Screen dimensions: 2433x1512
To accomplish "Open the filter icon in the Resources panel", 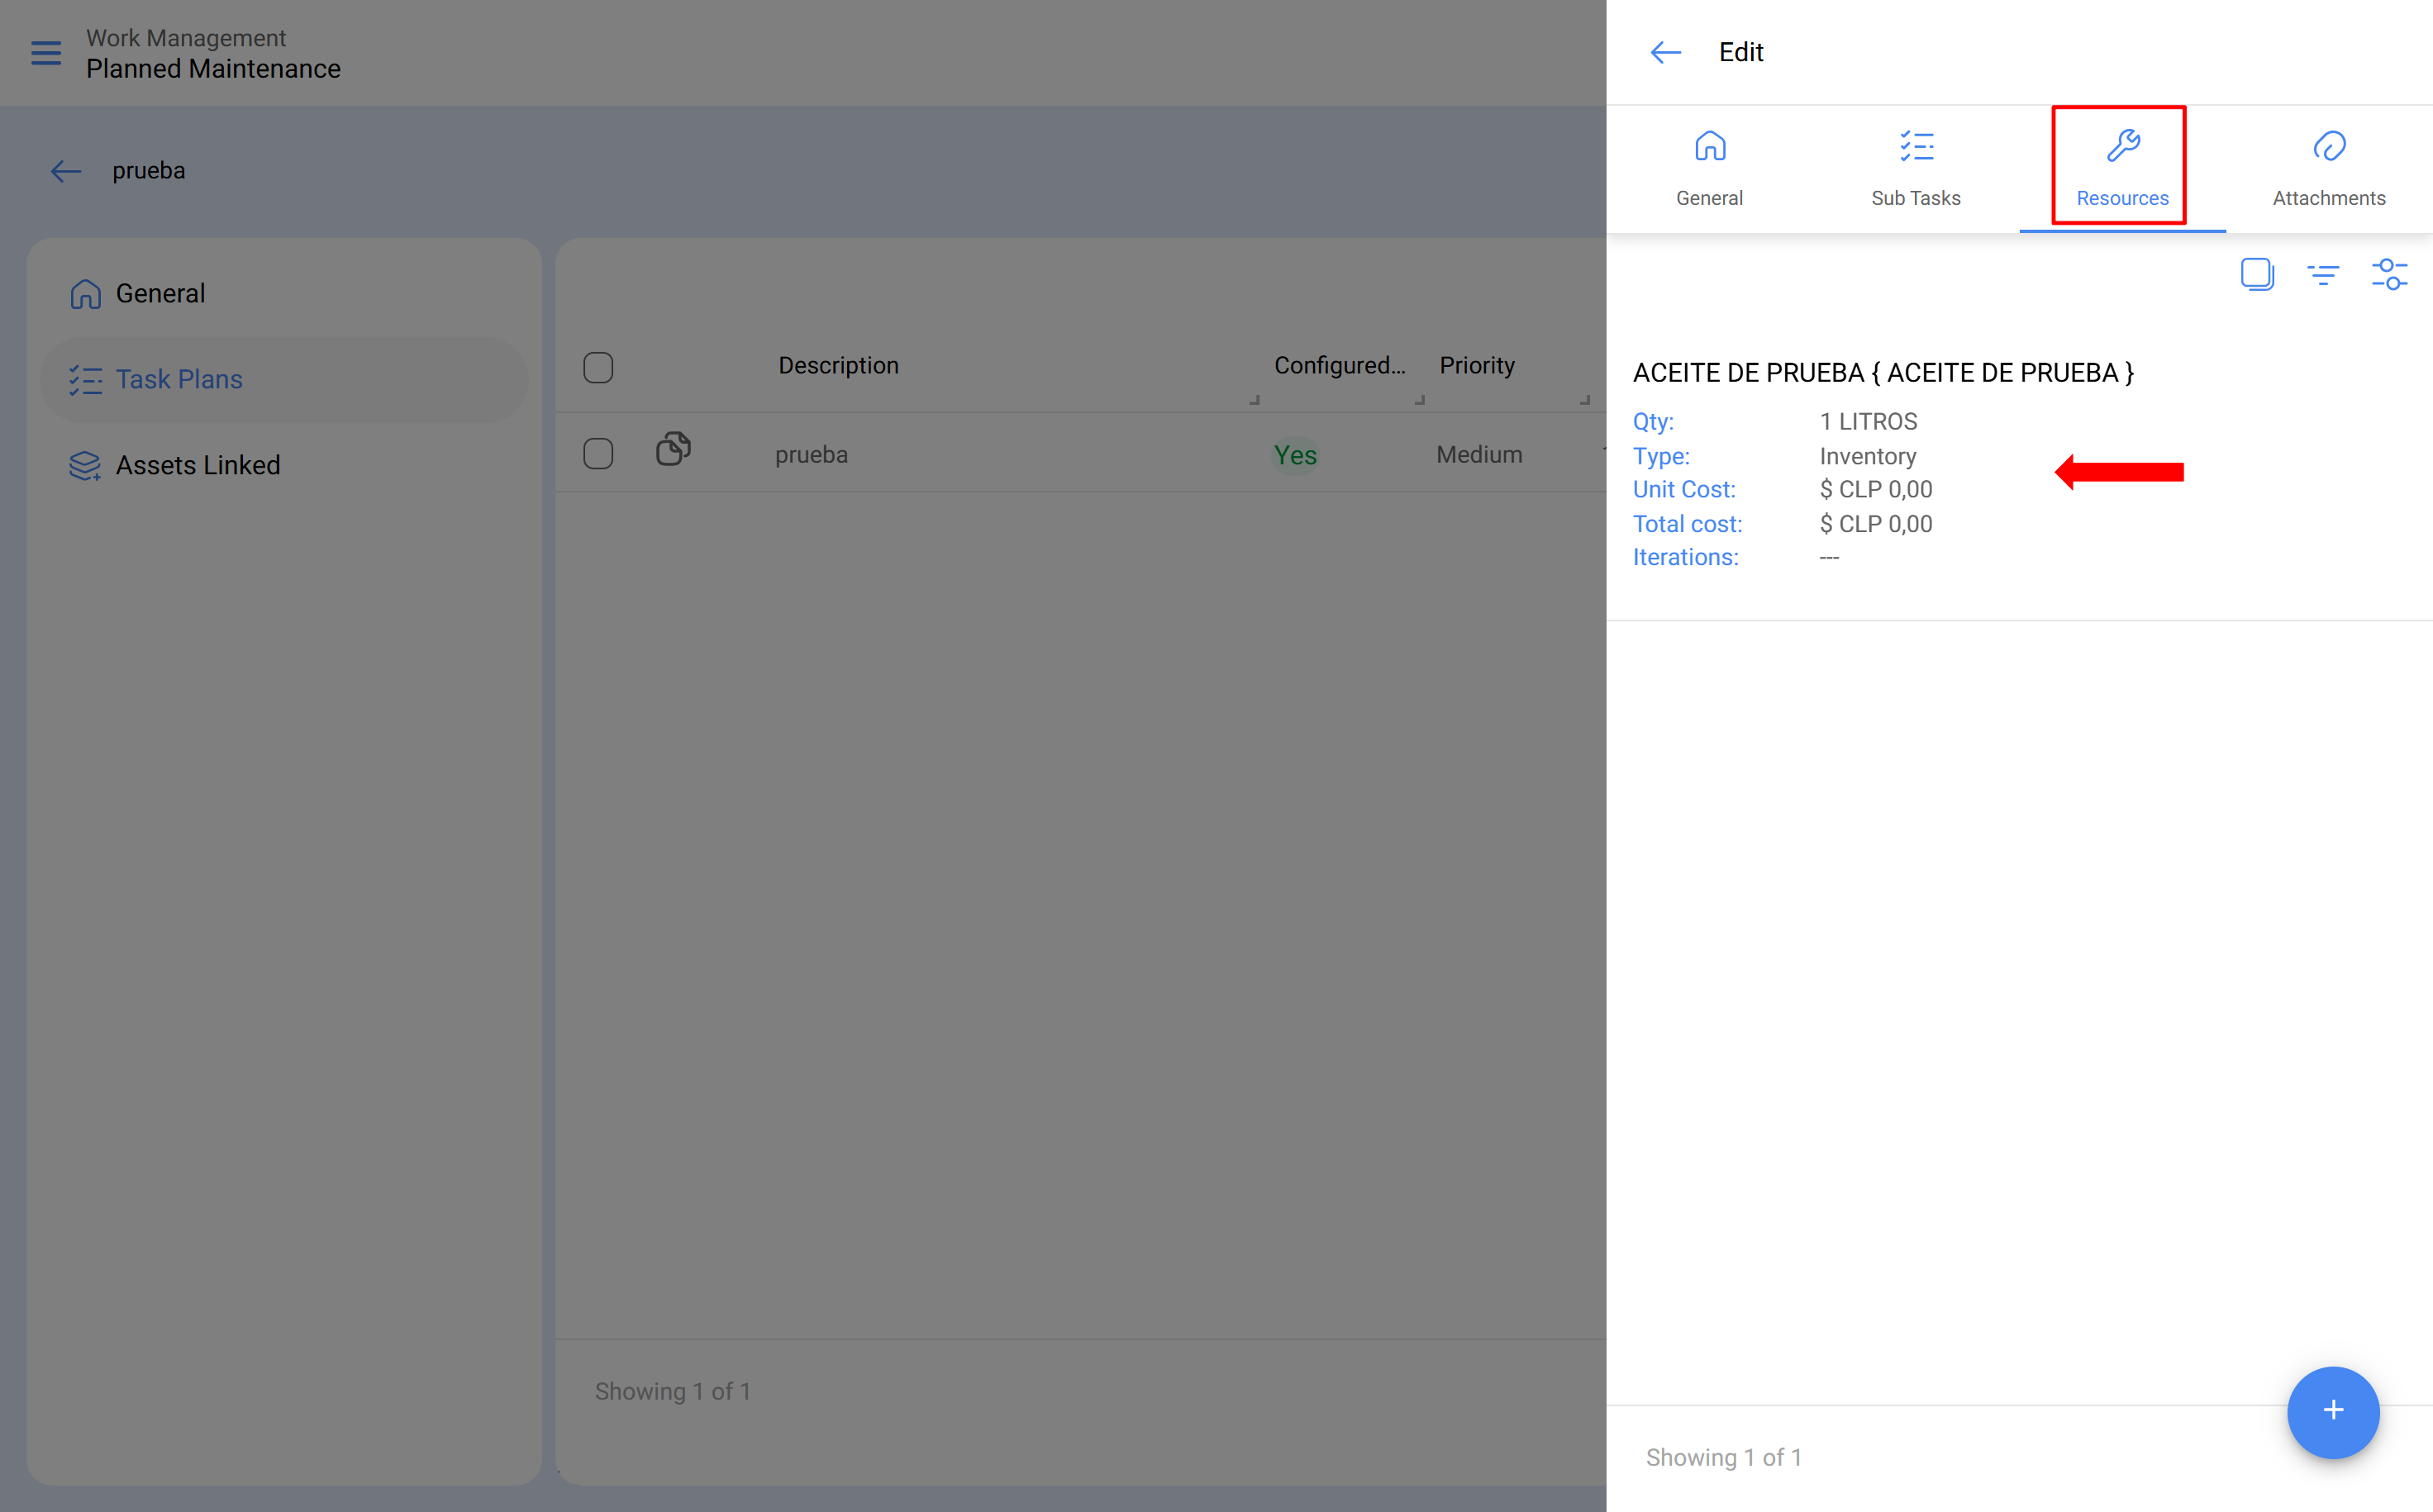I will pyautogui.click(x=2324, y=273).
